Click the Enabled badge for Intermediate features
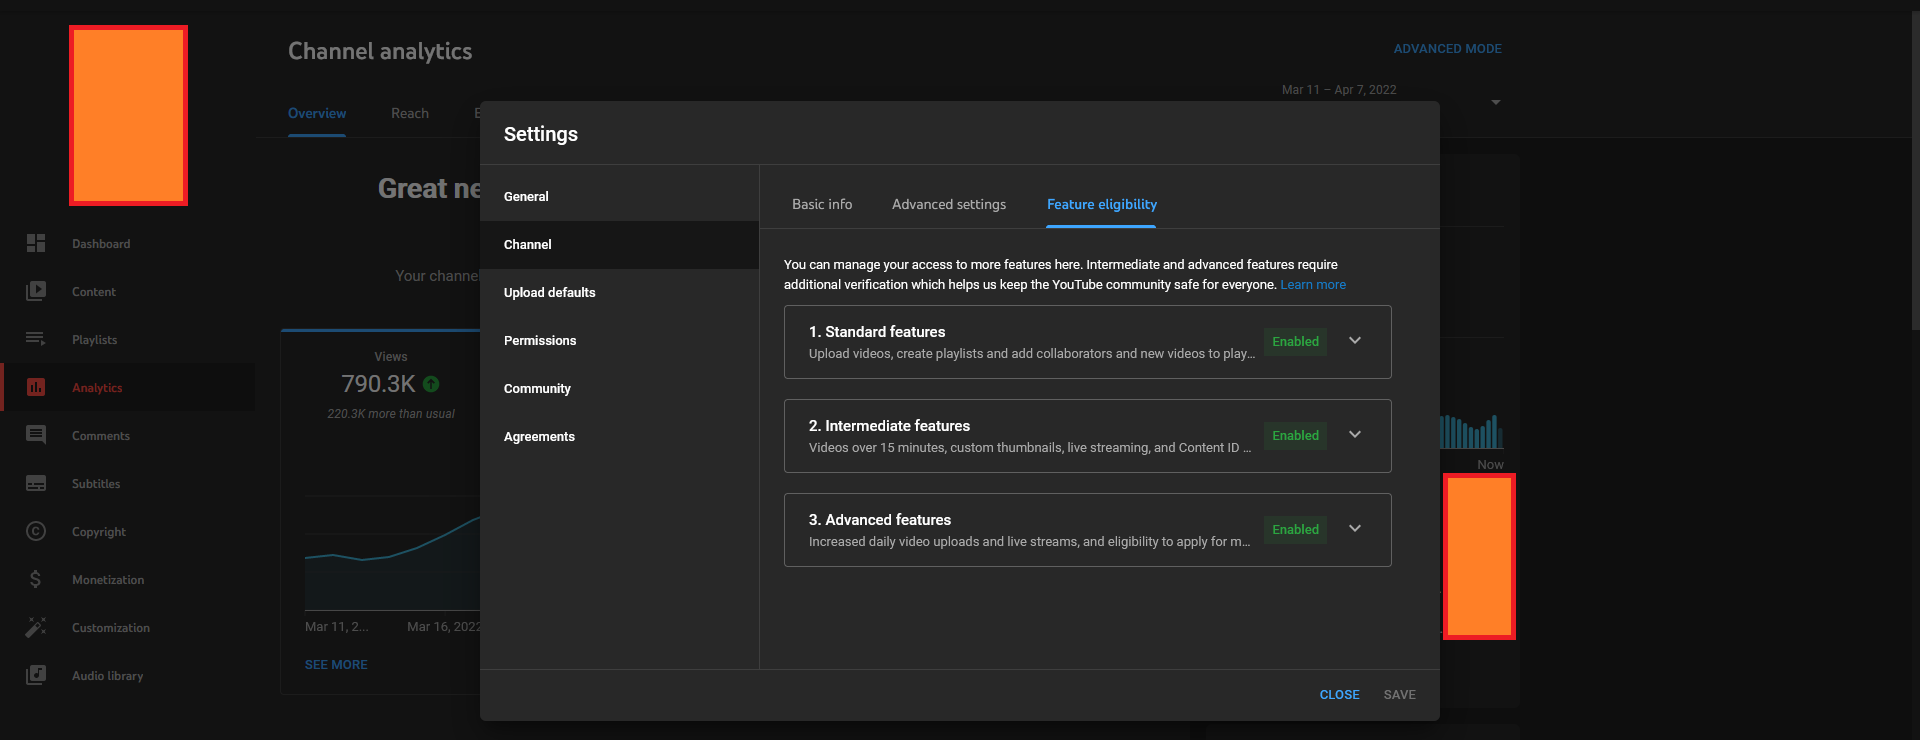This screenshot has width=1920, height=740. [1295, 436]
